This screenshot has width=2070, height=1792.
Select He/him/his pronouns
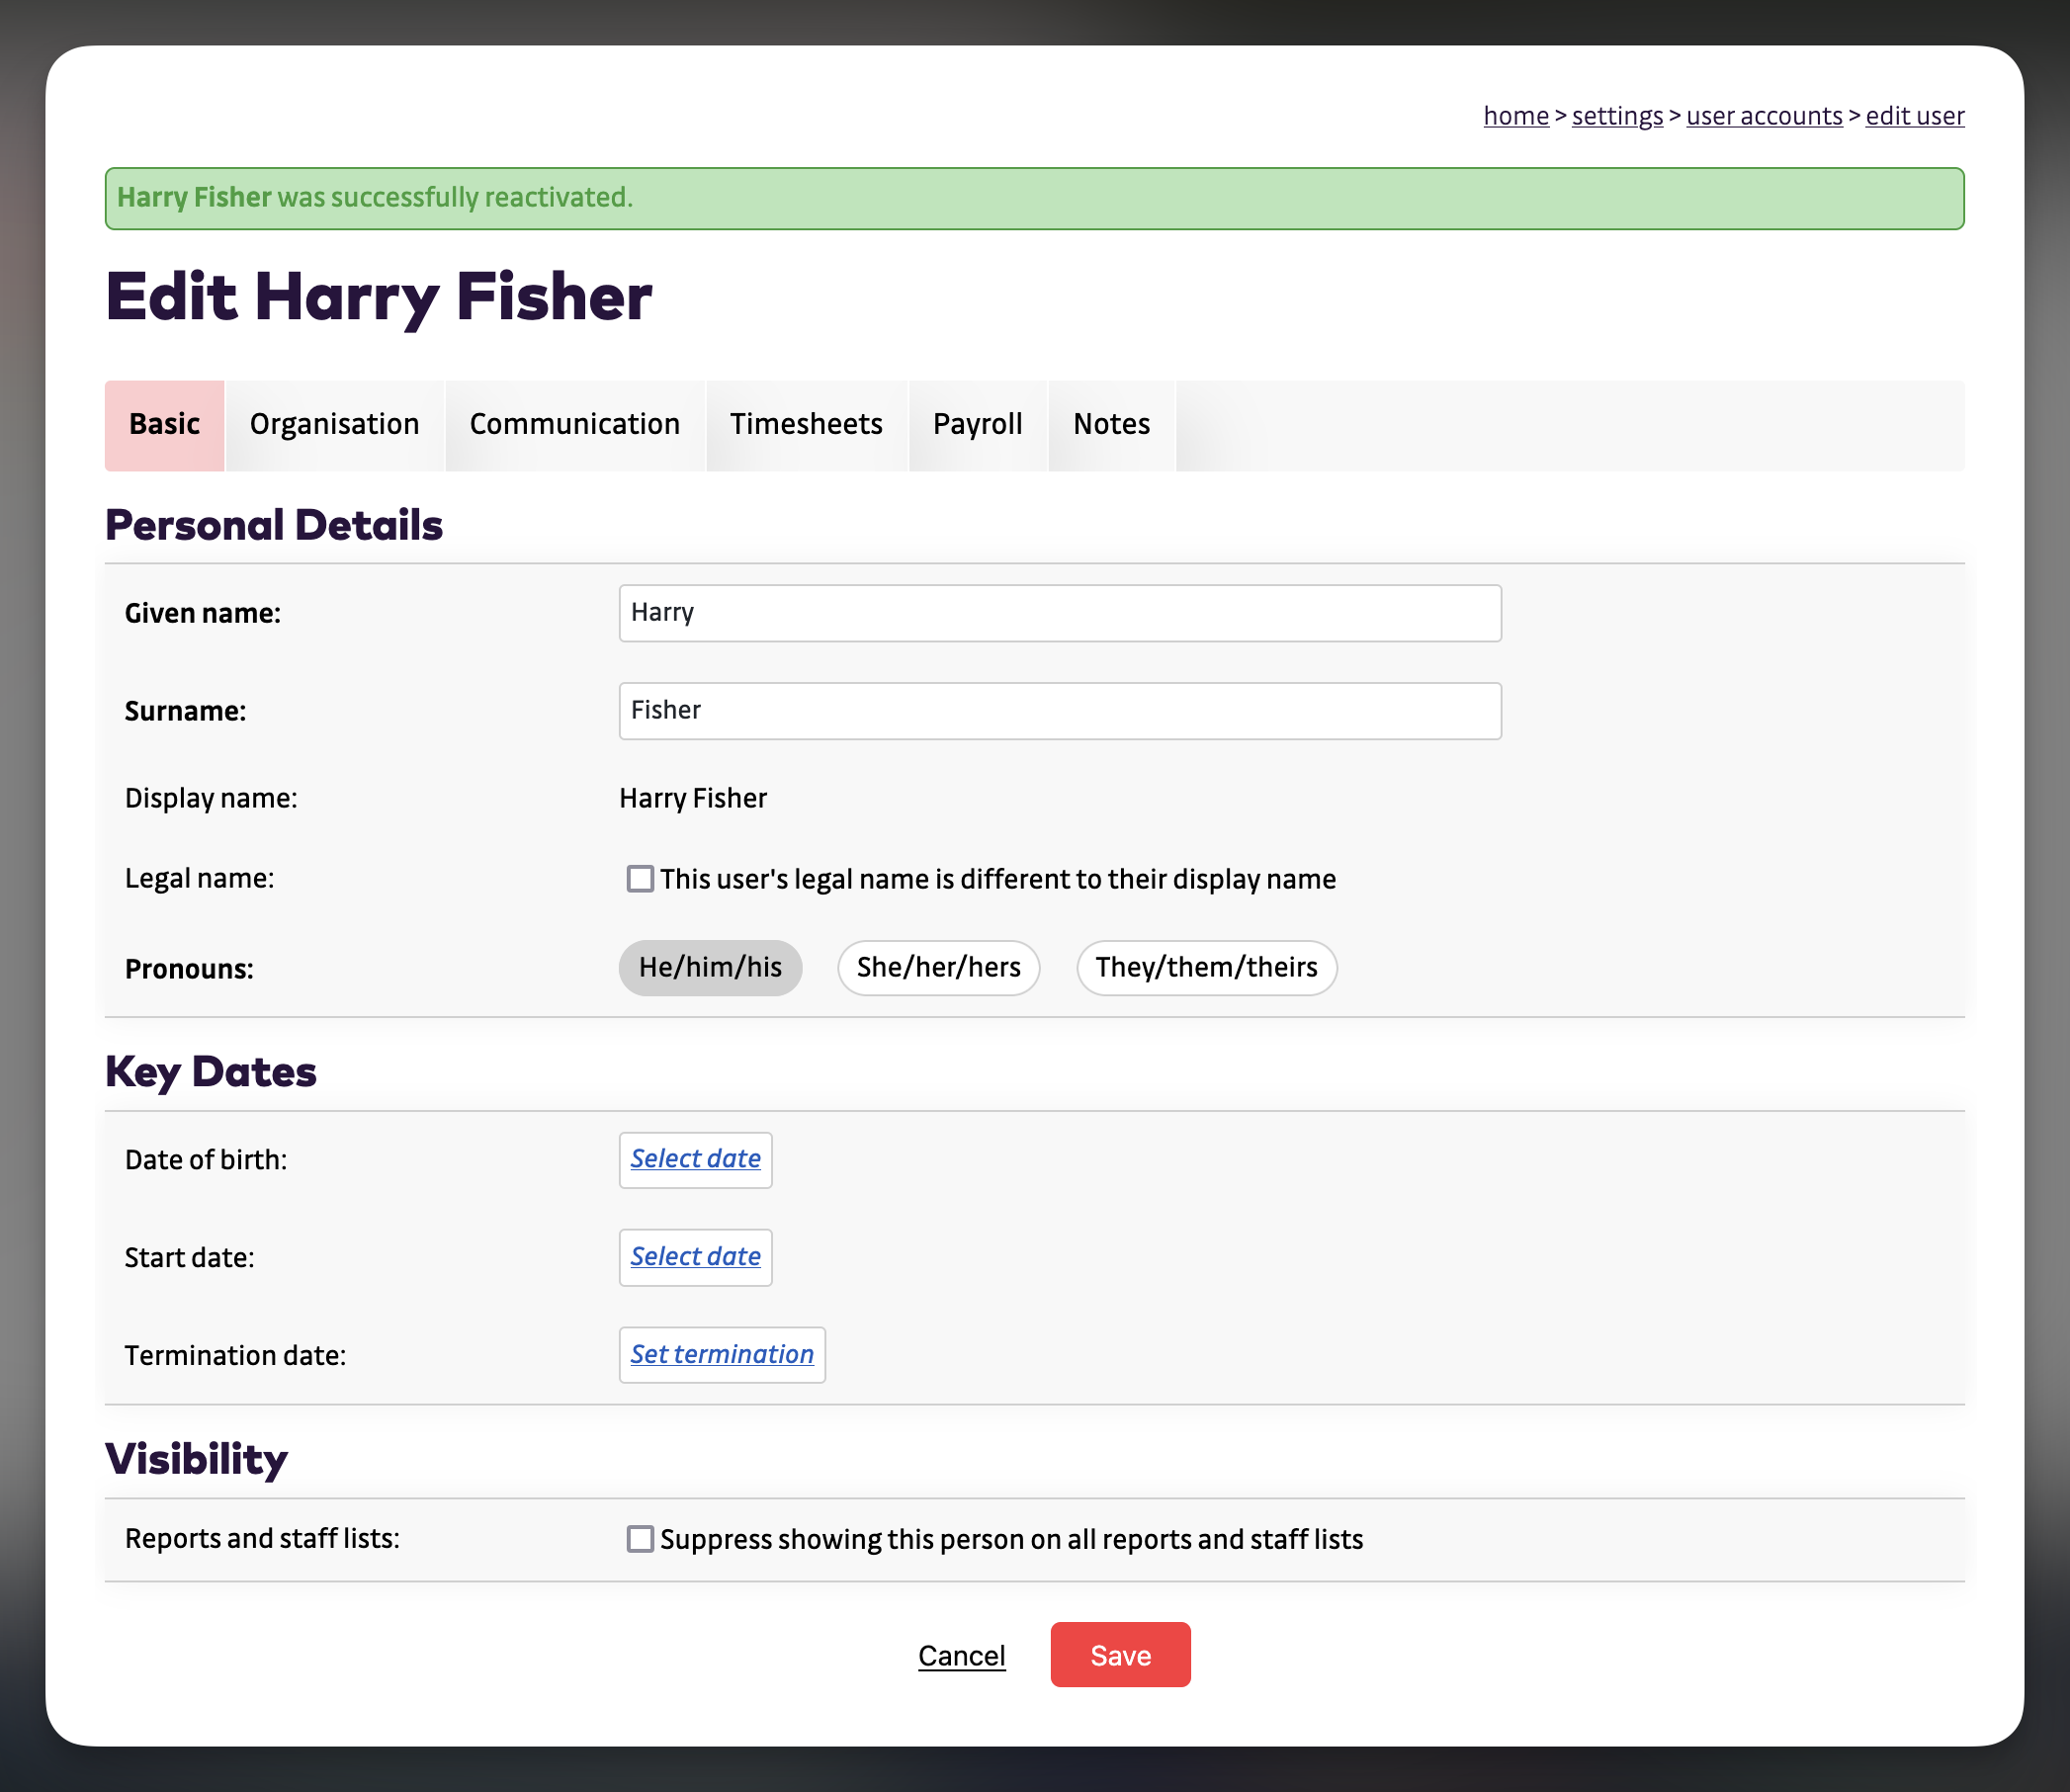[x=710, y=967]
